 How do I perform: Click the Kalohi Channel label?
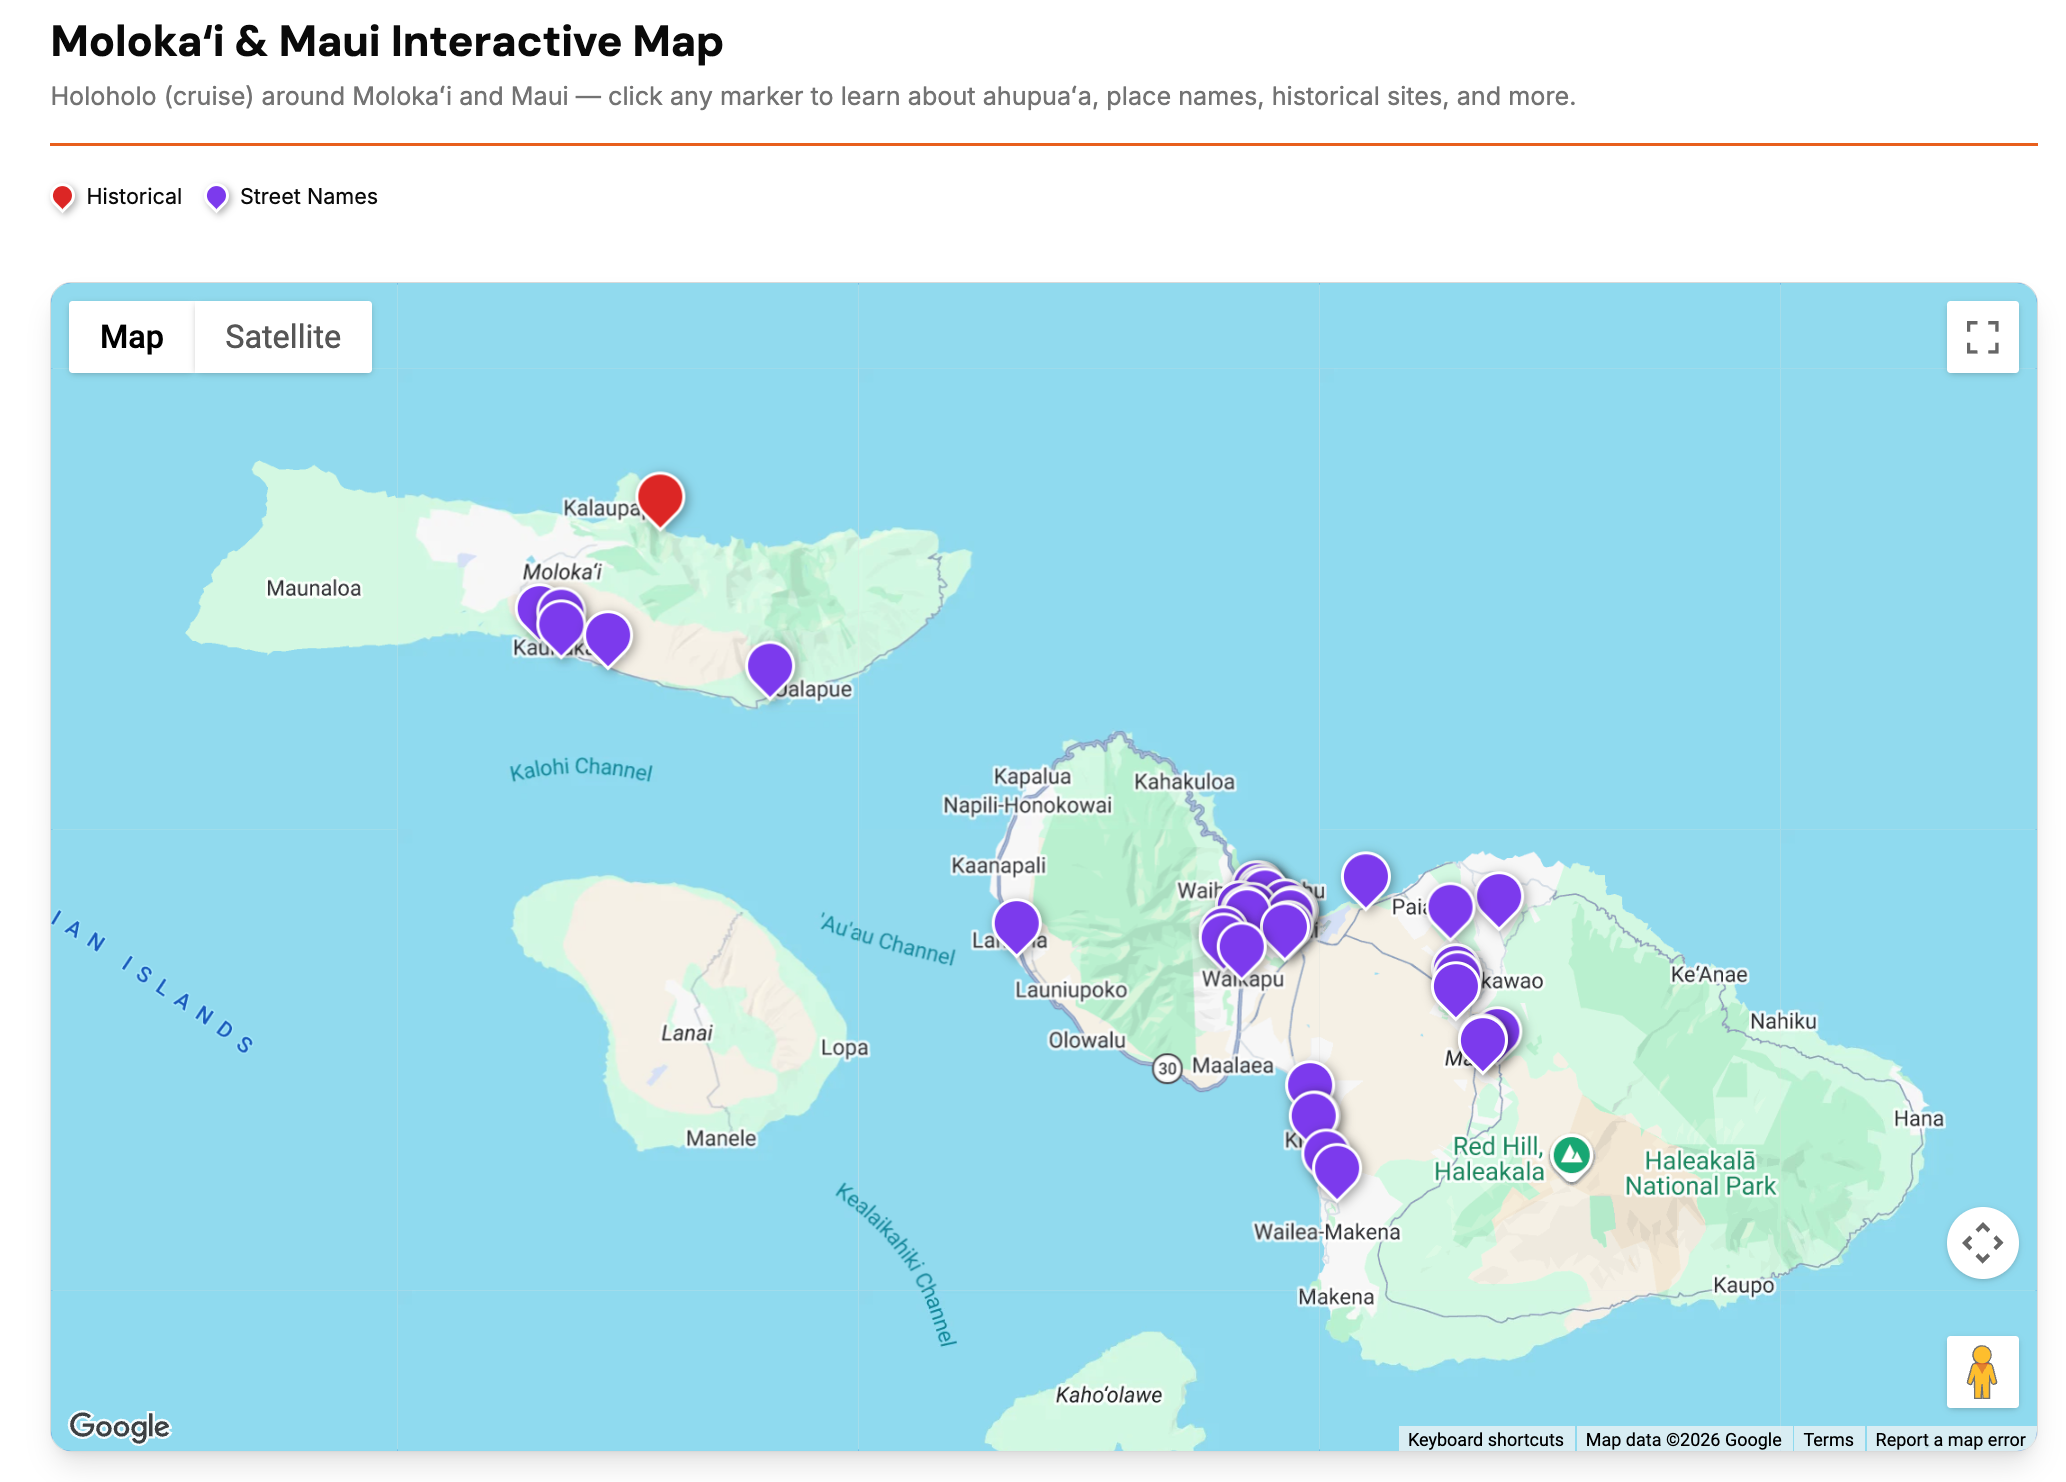click(x=581, y=768)
